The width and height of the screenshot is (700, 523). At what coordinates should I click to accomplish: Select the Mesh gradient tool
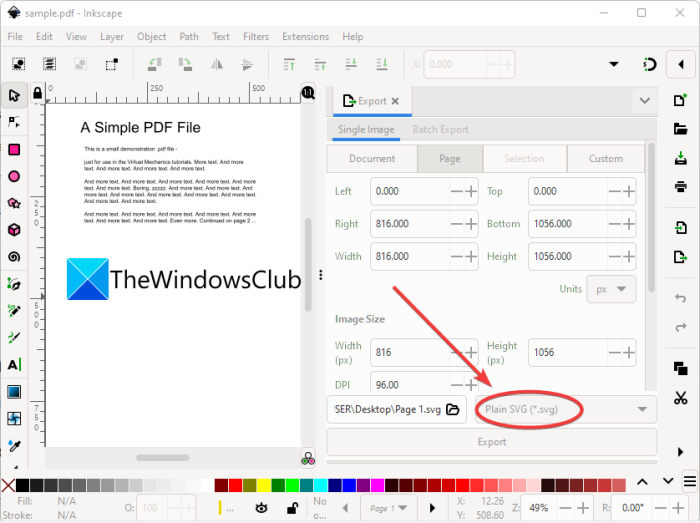pos(14,419)
